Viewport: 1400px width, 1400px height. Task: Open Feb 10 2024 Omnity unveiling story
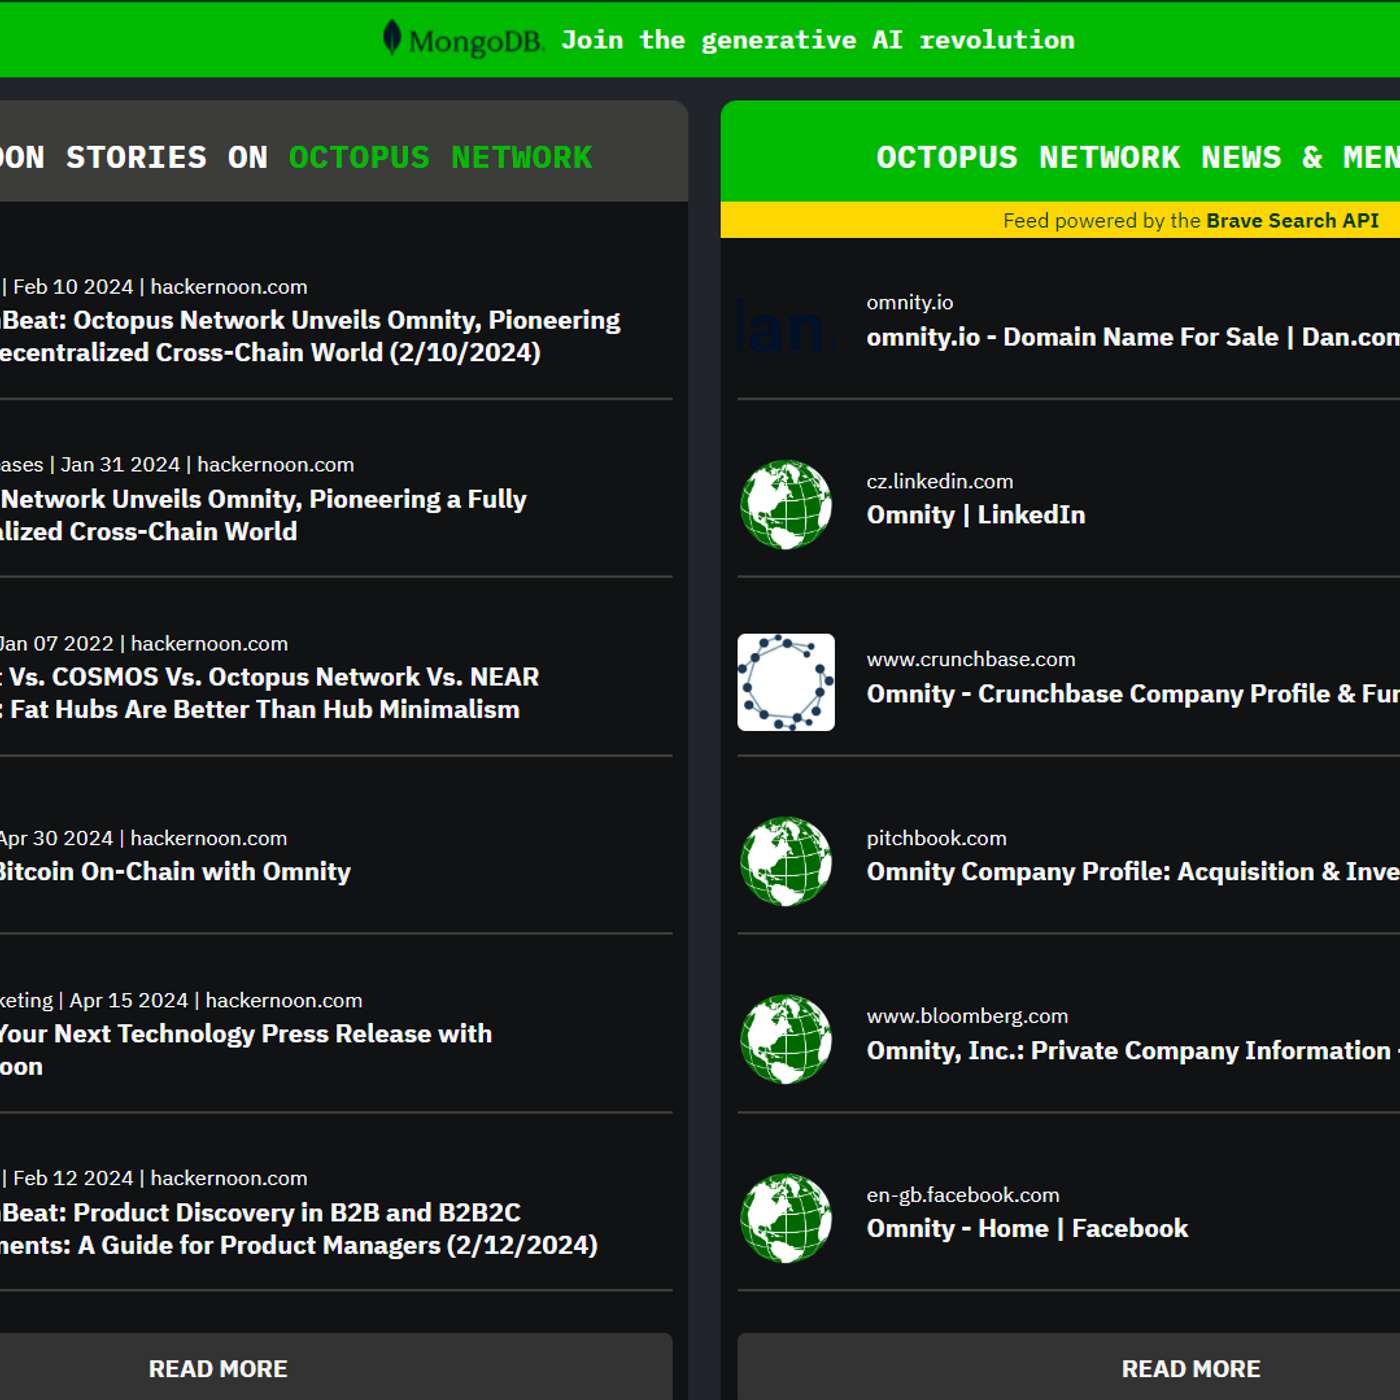(310, 336)
